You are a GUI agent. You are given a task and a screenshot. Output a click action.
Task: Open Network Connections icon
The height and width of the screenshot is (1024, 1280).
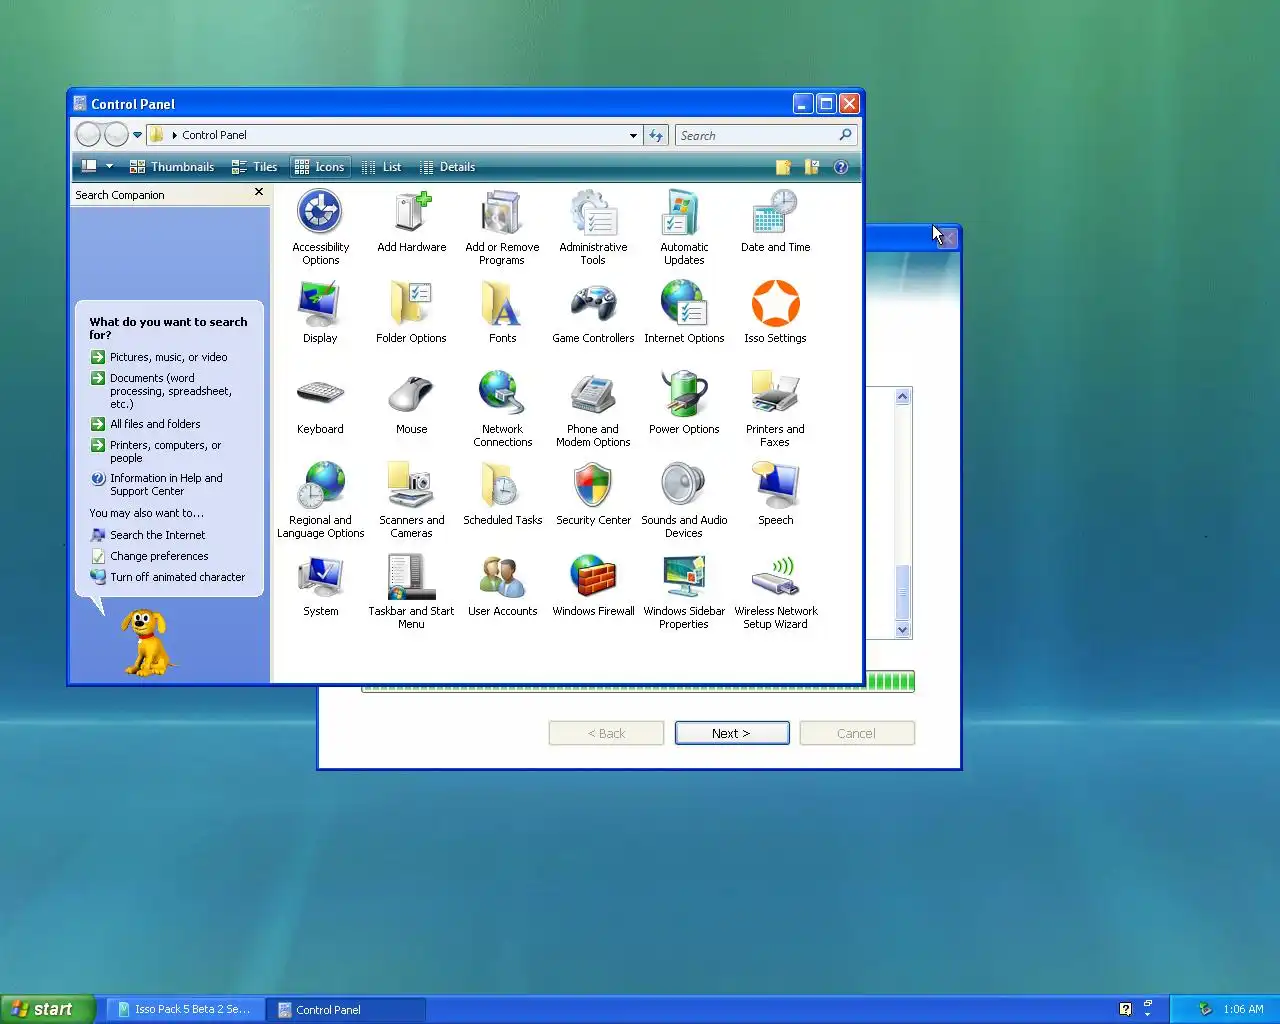click(502, 410)
